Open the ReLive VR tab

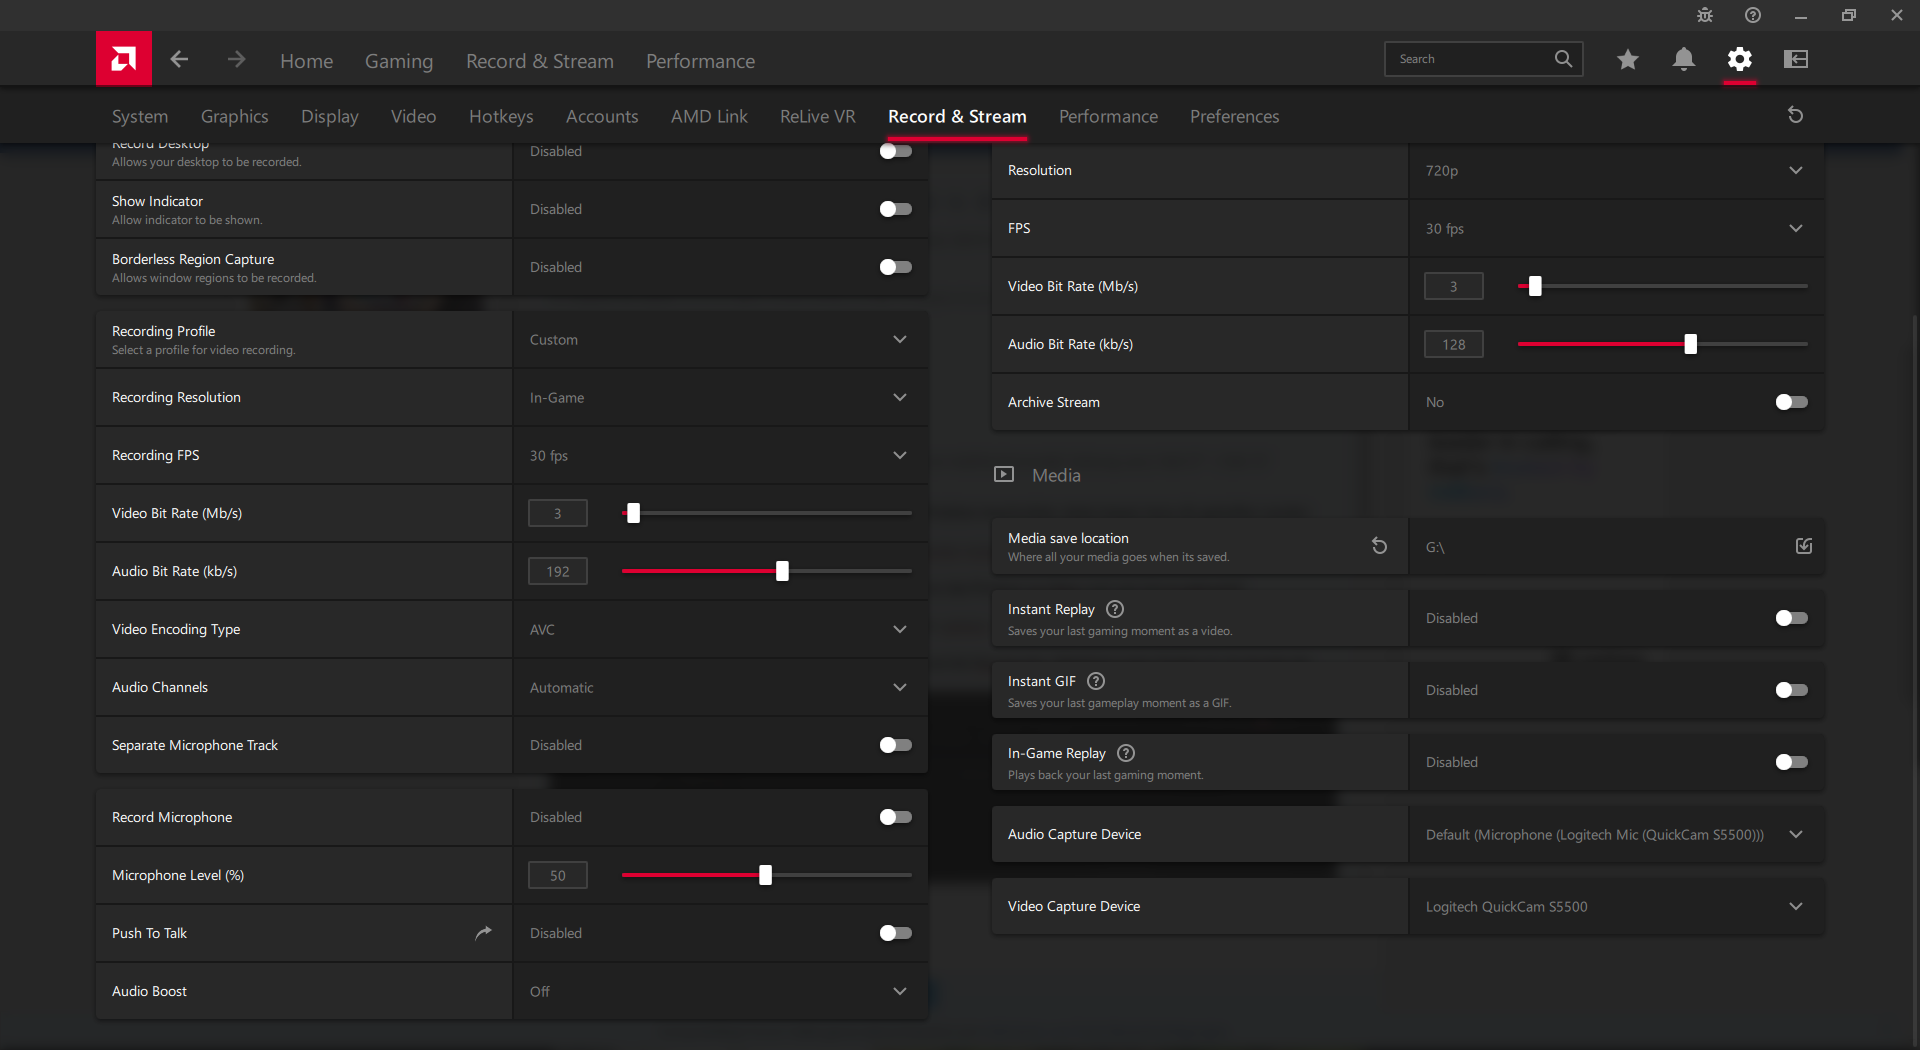(818, 117)
